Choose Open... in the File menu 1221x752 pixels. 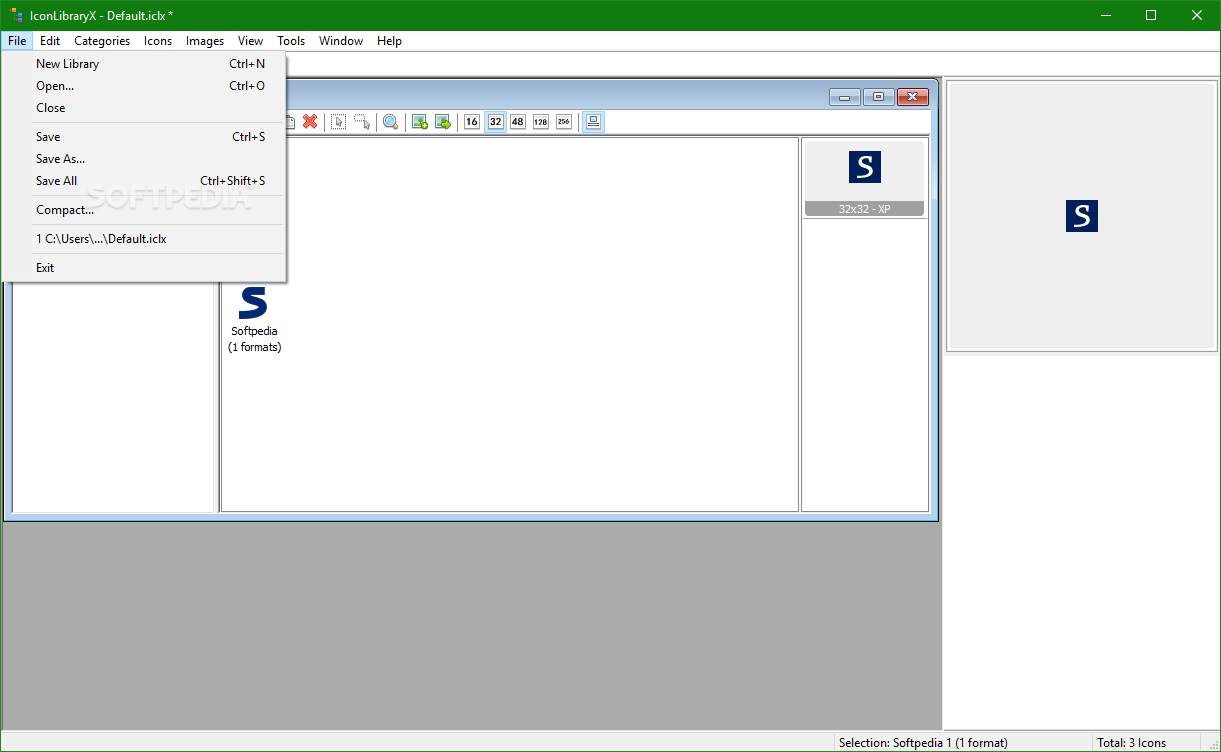pos(145,86)
